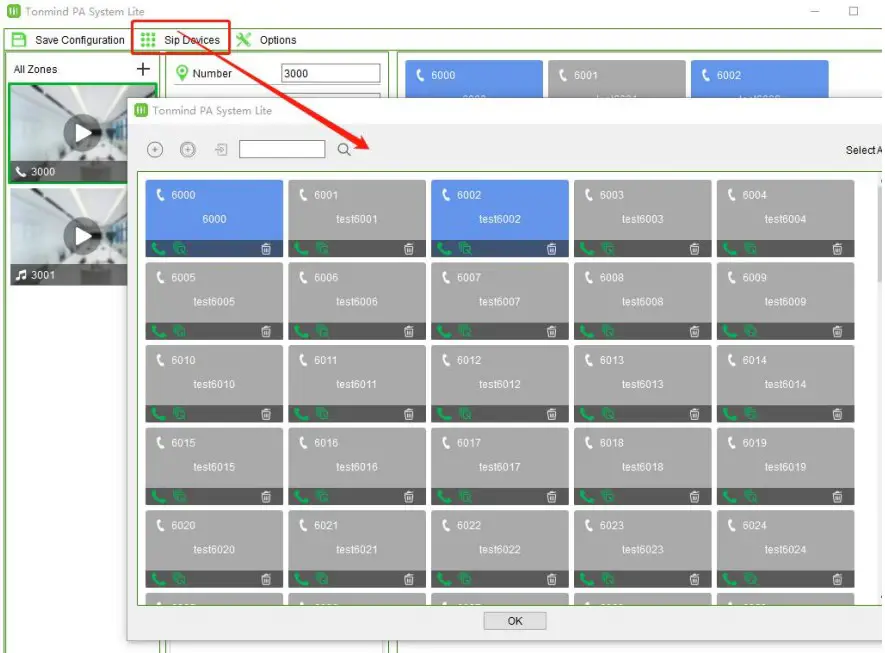Viewport: 885px width, 653px height.
Task: Start a search using the magnifier icon
Action: (345, 149)
